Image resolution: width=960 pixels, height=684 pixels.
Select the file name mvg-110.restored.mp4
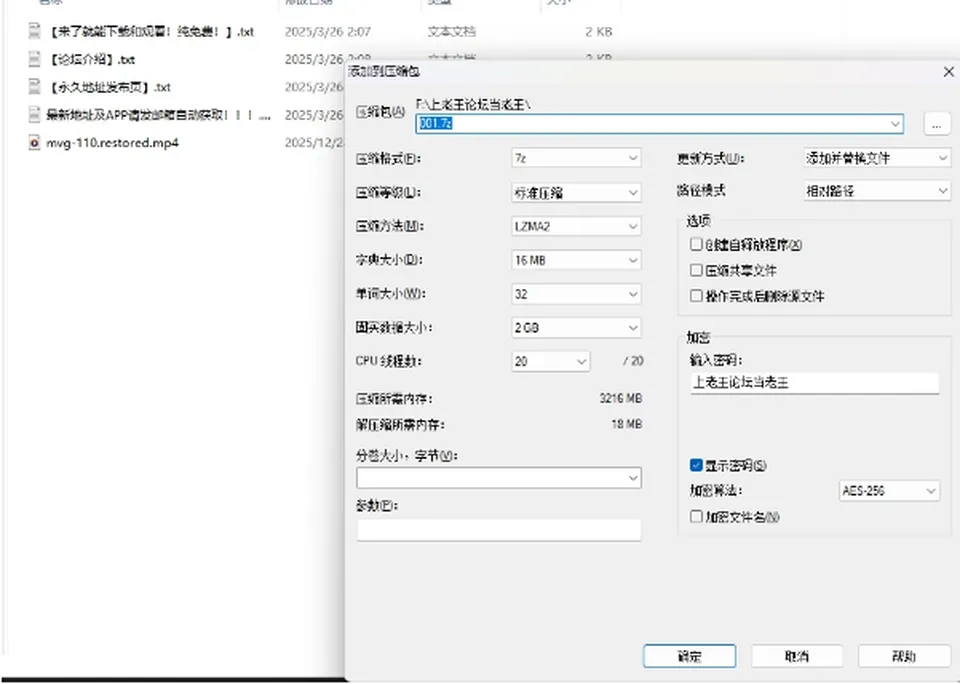(113, 143)
